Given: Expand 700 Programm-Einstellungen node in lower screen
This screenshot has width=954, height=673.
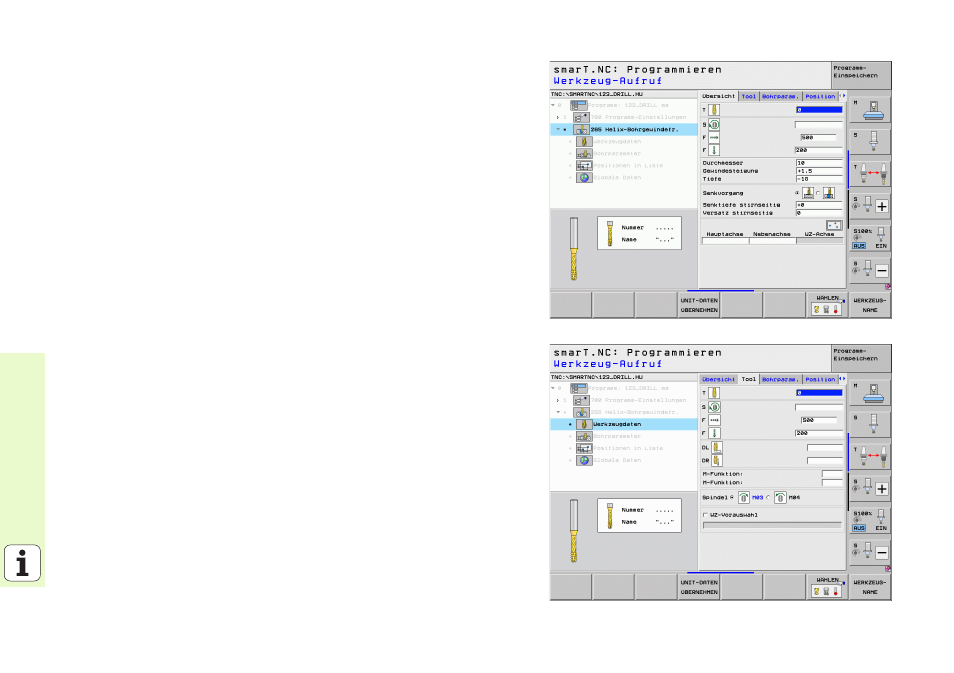Looking at the screenshot, I should [x=558, y=400].
